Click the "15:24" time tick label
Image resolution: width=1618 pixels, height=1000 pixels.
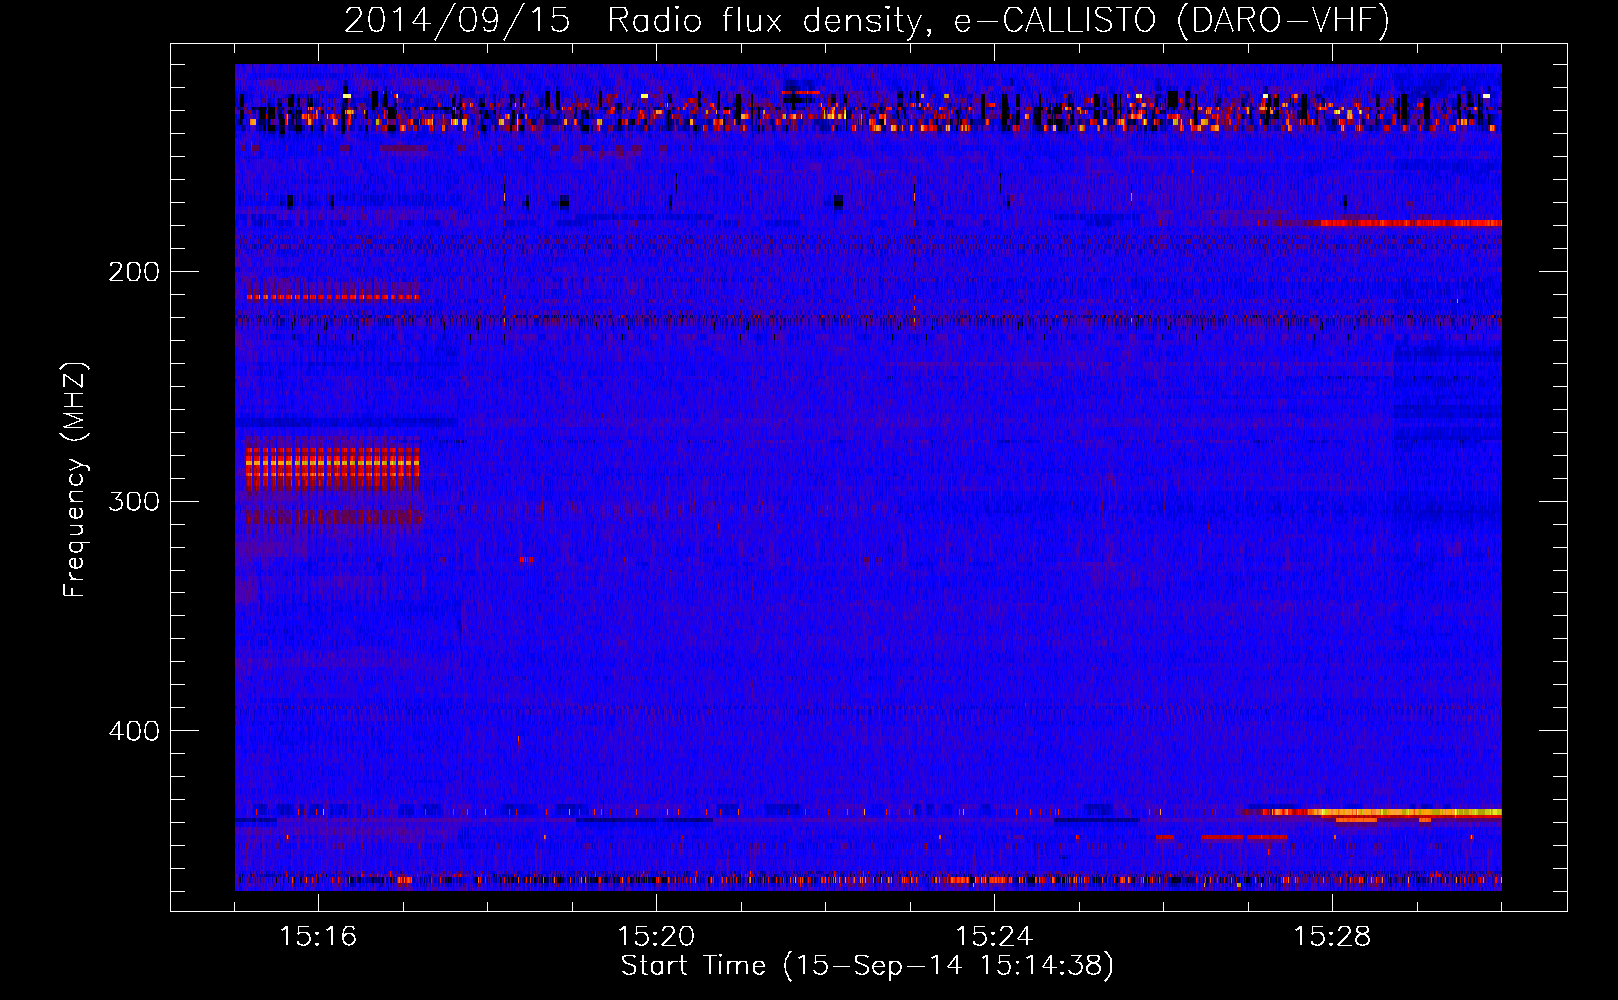coord(994,936)
